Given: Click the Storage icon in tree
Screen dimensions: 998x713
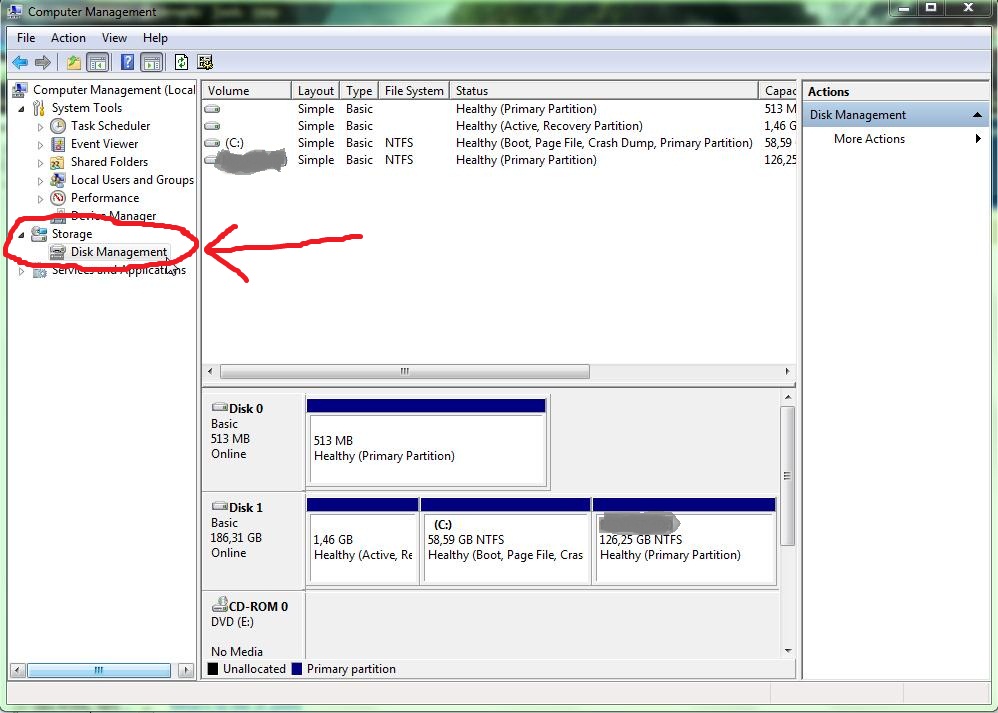Looking at the screenshot, I should click(39, 234).
